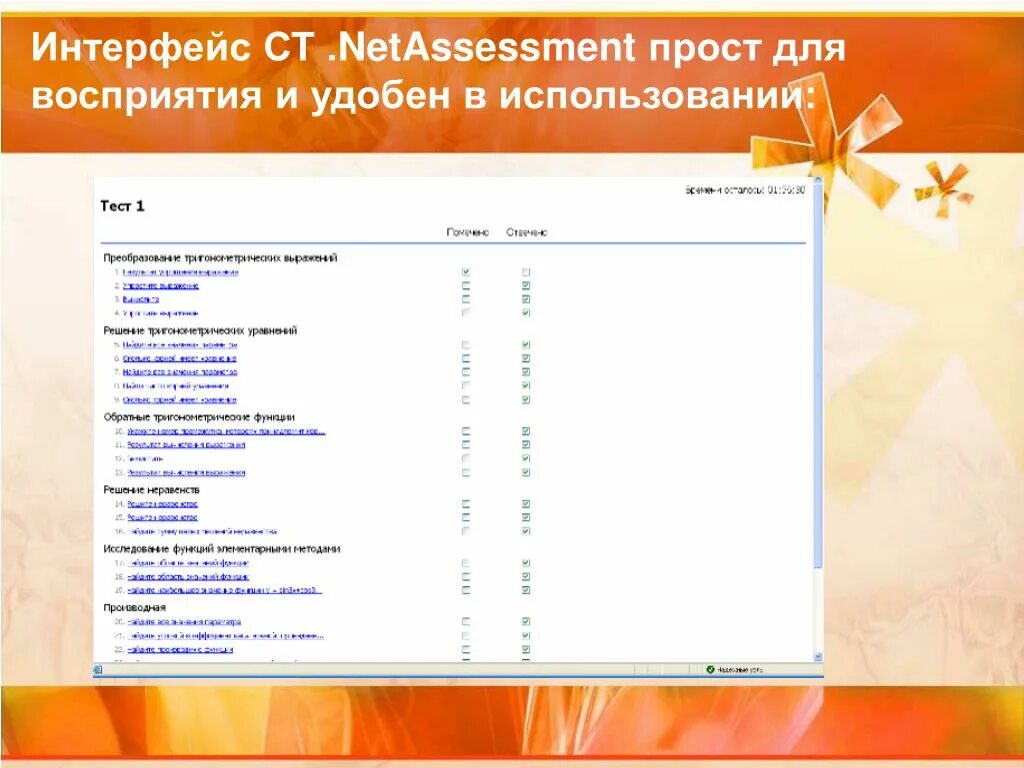This screenshot has height=768, width=1024.
Task: Click the remaining time counter at the top right
Action: tap(745, 190)
